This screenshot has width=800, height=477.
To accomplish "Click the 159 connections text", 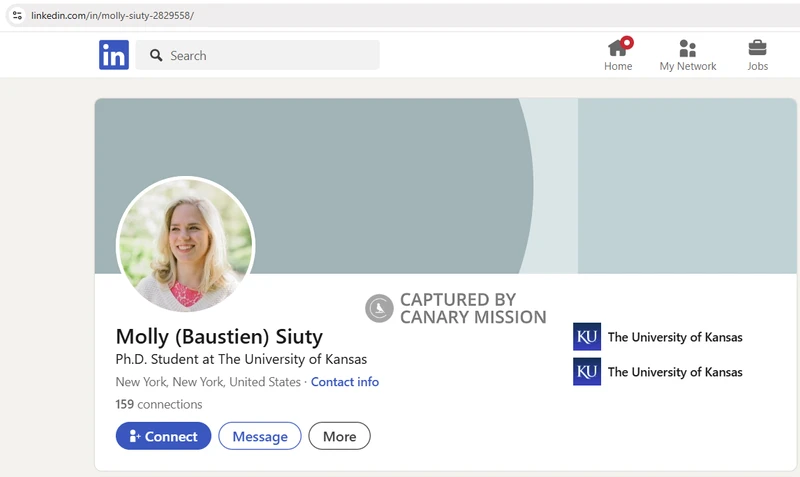I will click(159, 404).
